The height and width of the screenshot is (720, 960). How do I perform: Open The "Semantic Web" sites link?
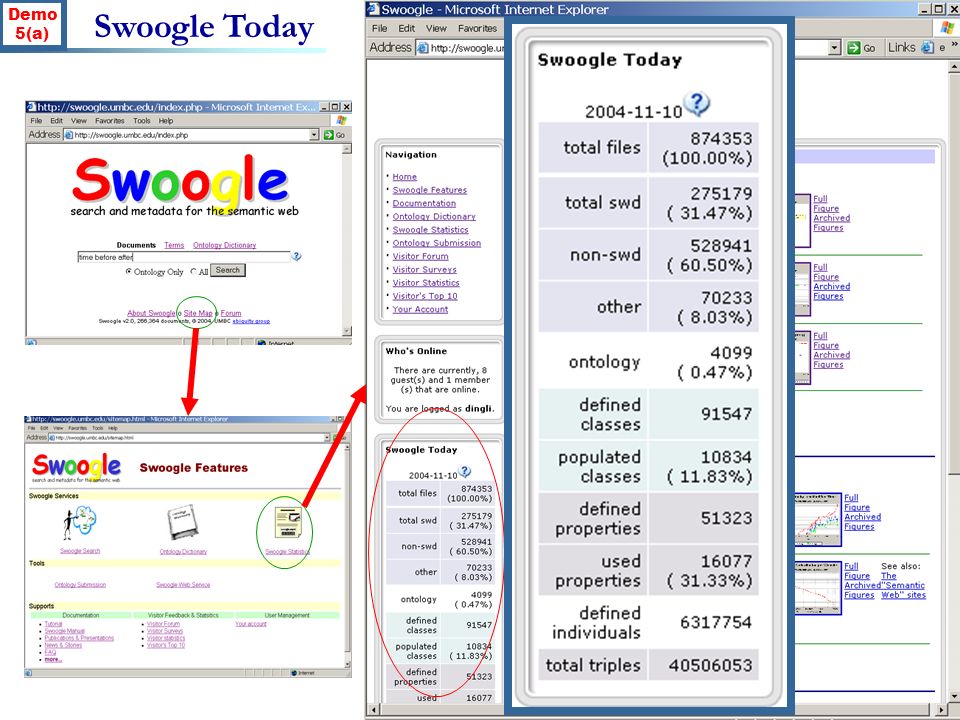click(x=903, y=585)
